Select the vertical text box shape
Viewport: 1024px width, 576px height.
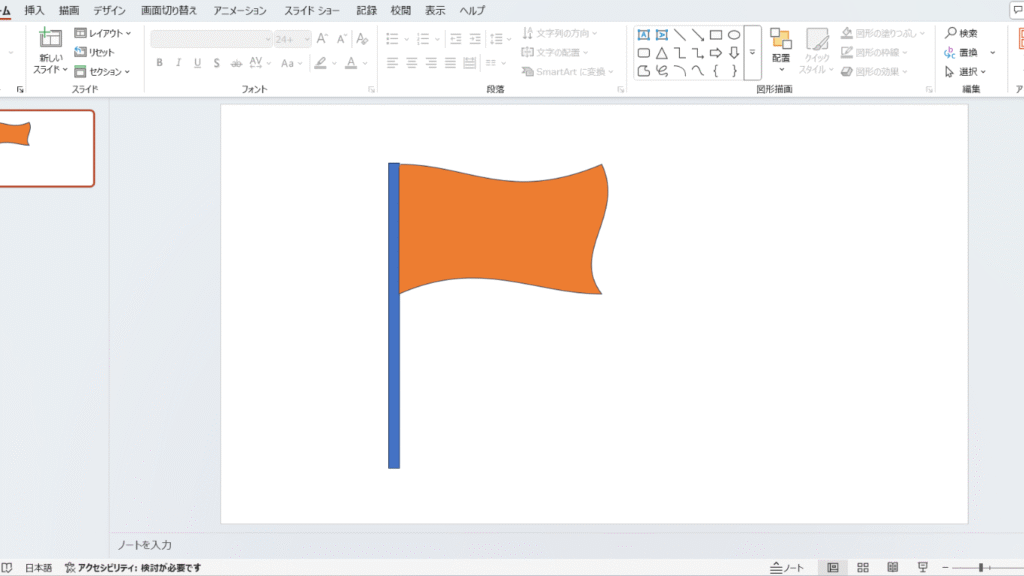pyautogui.click(x=662, y=35)
